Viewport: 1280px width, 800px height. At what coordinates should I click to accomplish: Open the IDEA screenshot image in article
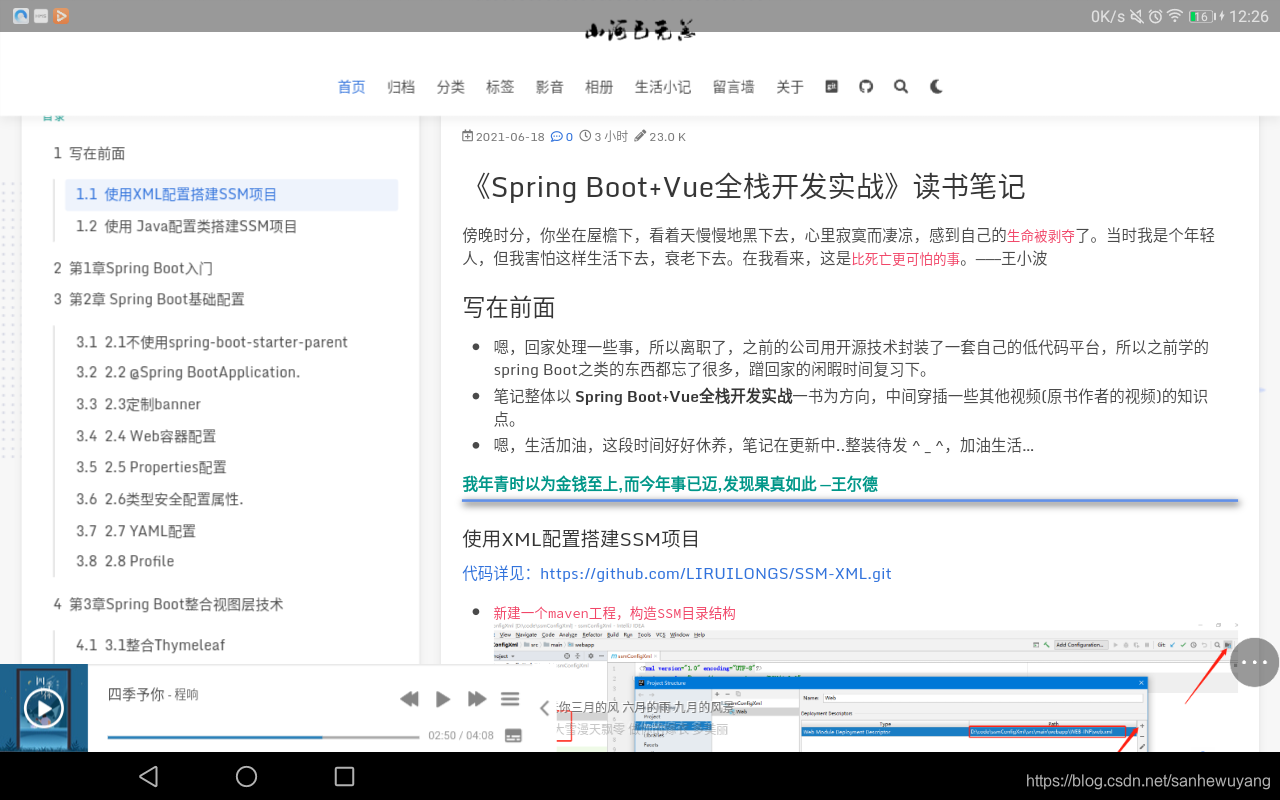click(x=866, y=689)
